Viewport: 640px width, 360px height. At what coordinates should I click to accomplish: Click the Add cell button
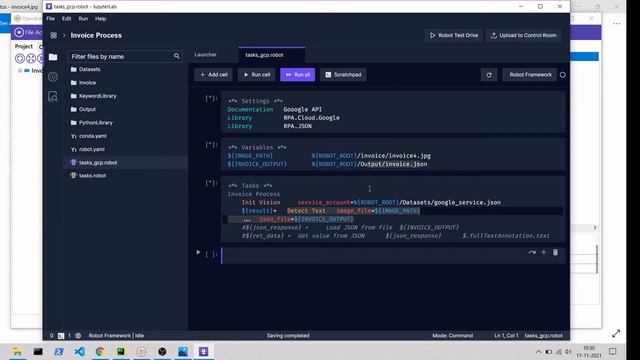213,75
